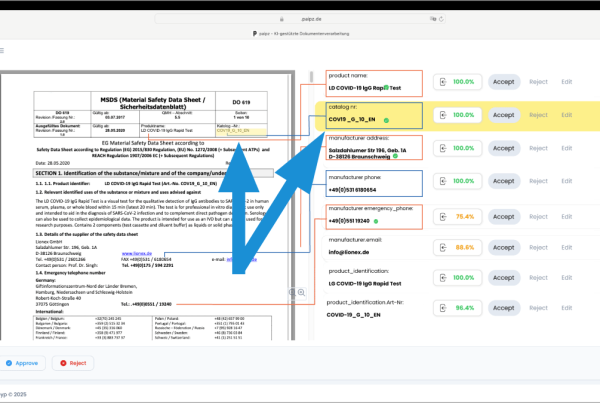The height and width of the screenshot is (403, 600).
Task: Click the translate icon in the address bar
Action: (433, 19)
